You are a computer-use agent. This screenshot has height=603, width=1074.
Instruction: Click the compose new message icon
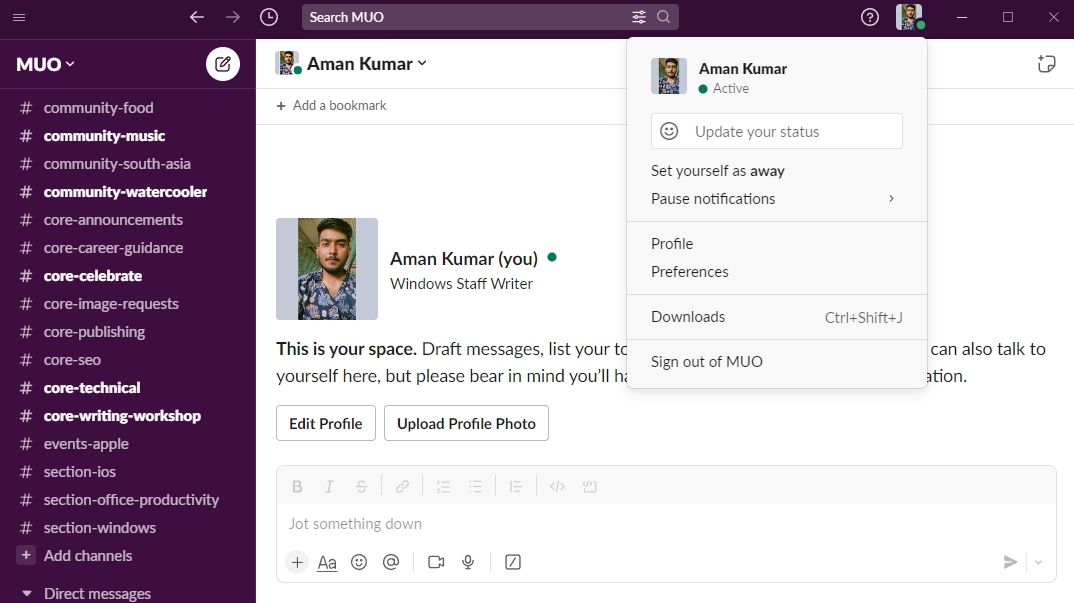click(223, 64)
